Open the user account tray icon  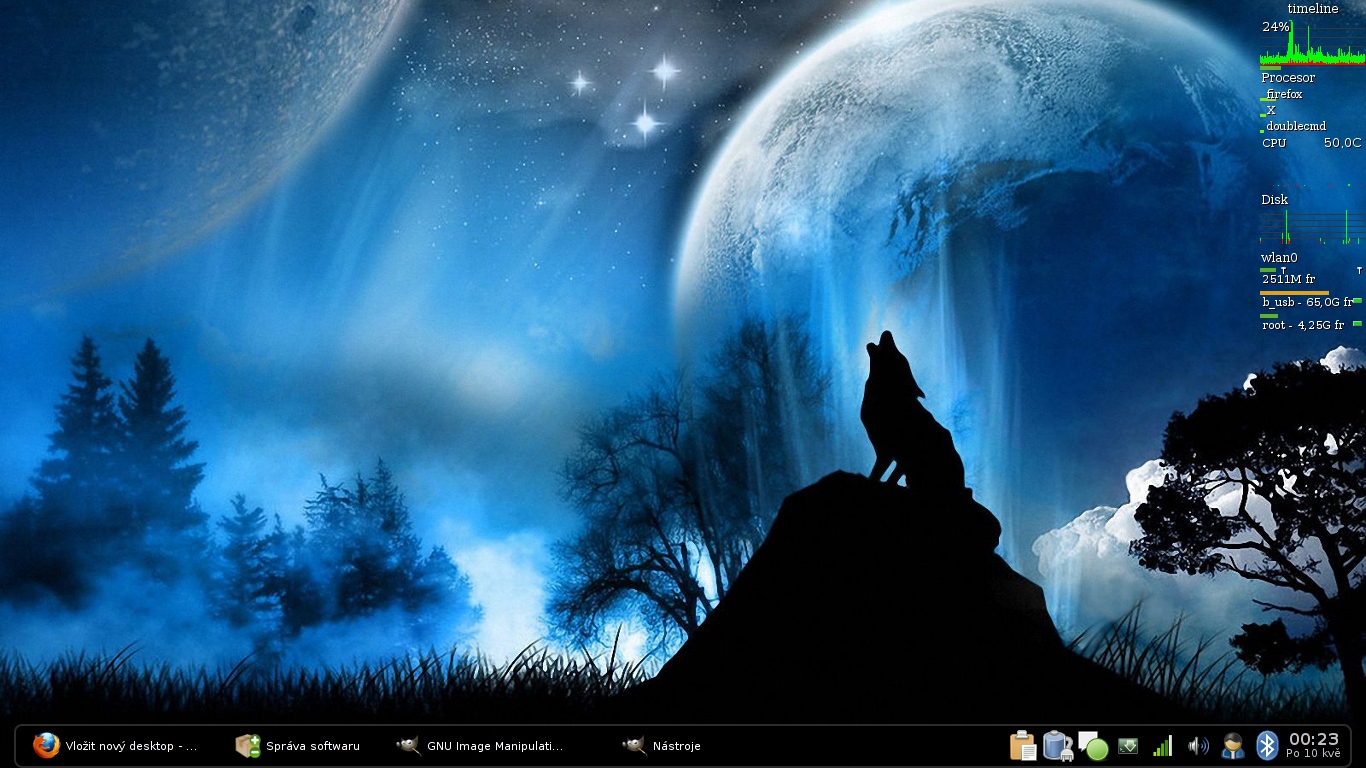(1232, 746)
